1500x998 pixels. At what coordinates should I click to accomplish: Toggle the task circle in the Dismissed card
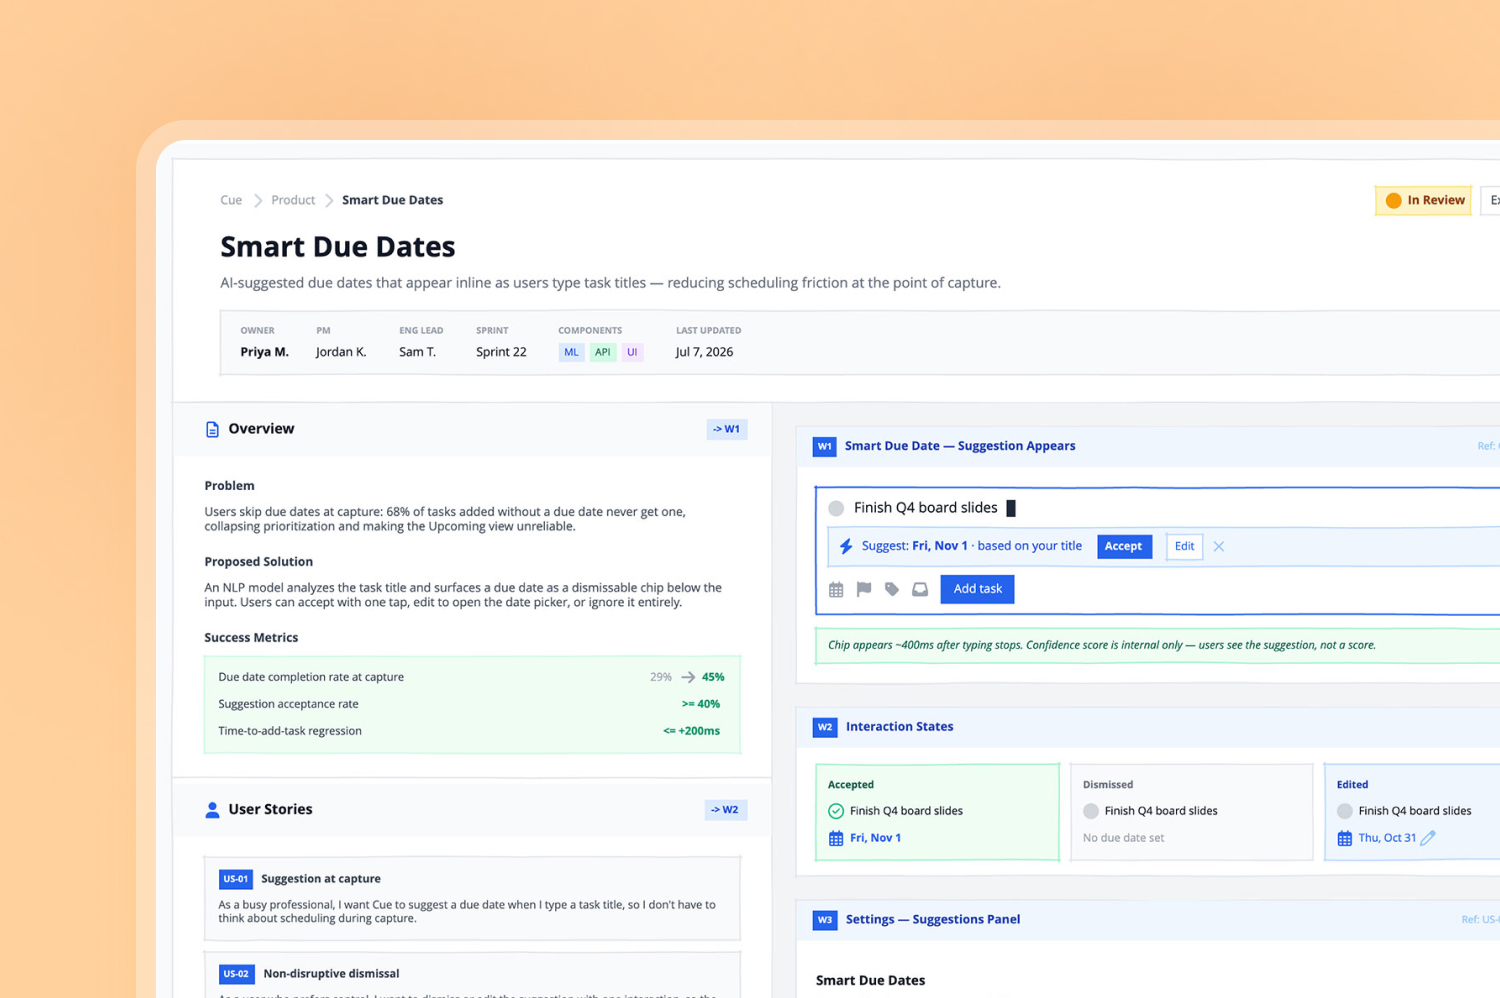click(1091, 811)
